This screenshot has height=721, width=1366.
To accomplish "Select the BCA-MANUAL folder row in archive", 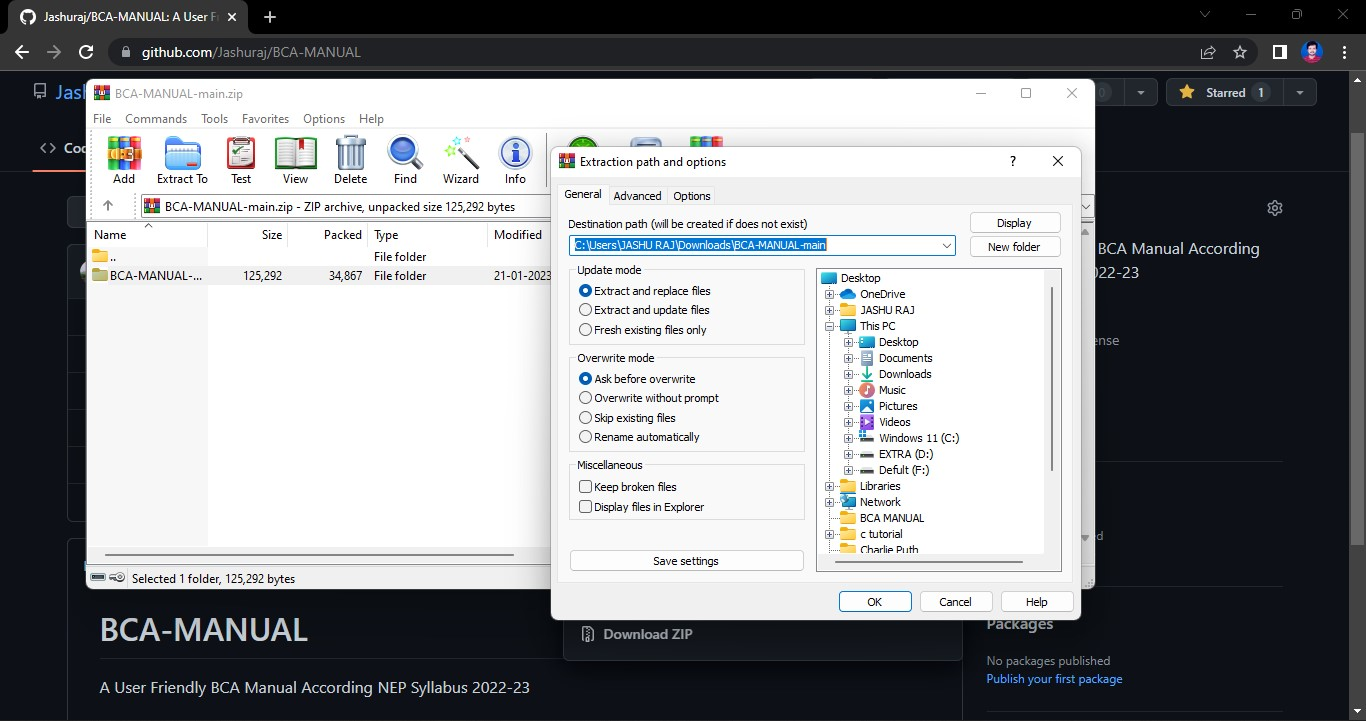I will [317, 275].
